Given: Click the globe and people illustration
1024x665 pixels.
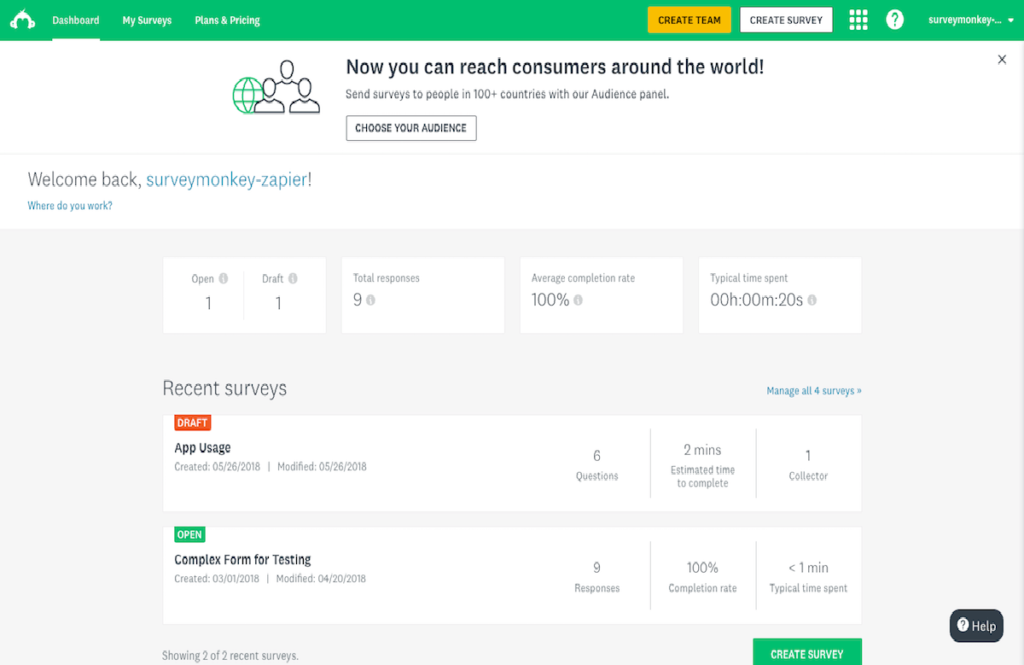Looking at the screenshot, I should pos(276,87).
